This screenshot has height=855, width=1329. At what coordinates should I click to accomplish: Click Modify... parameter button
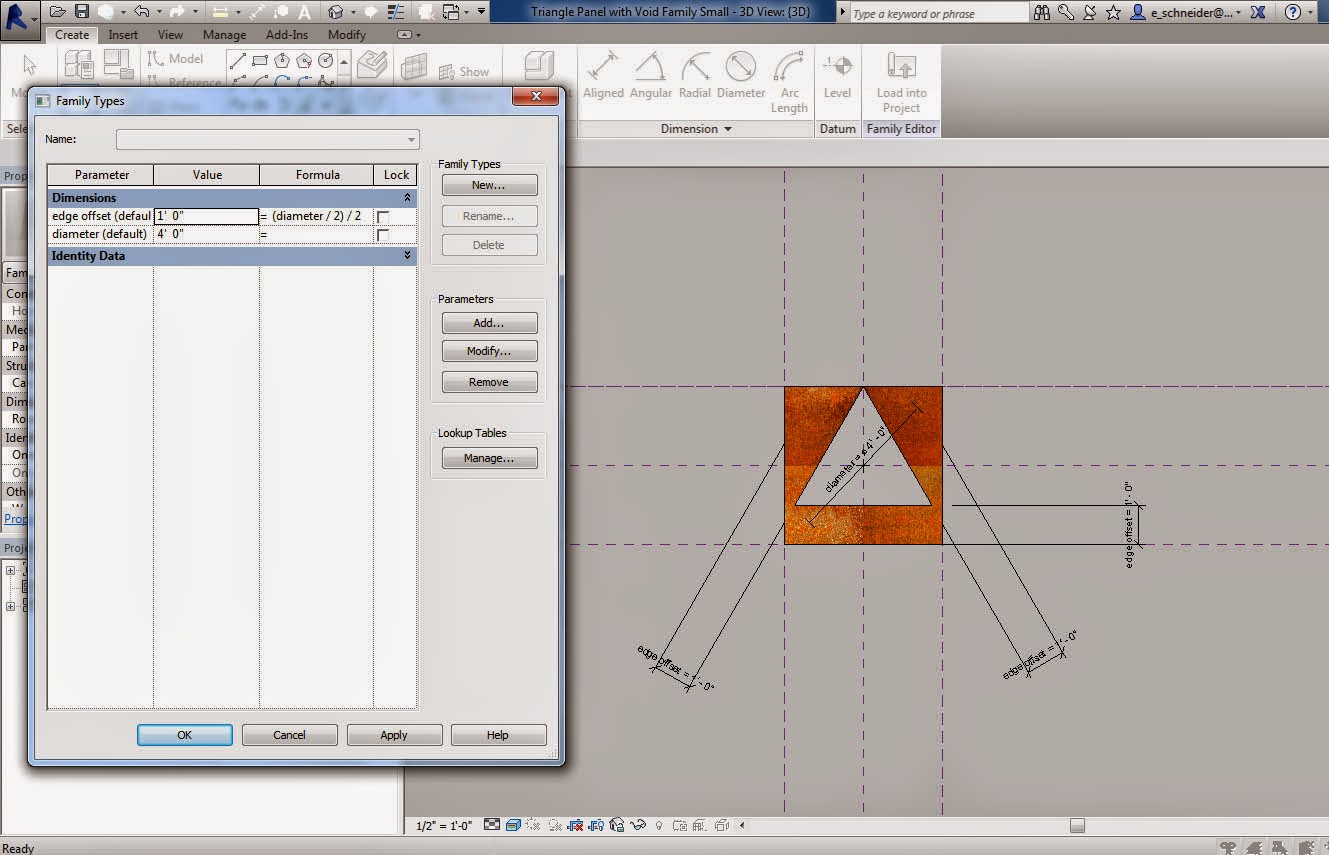click(x=489, y=351)
